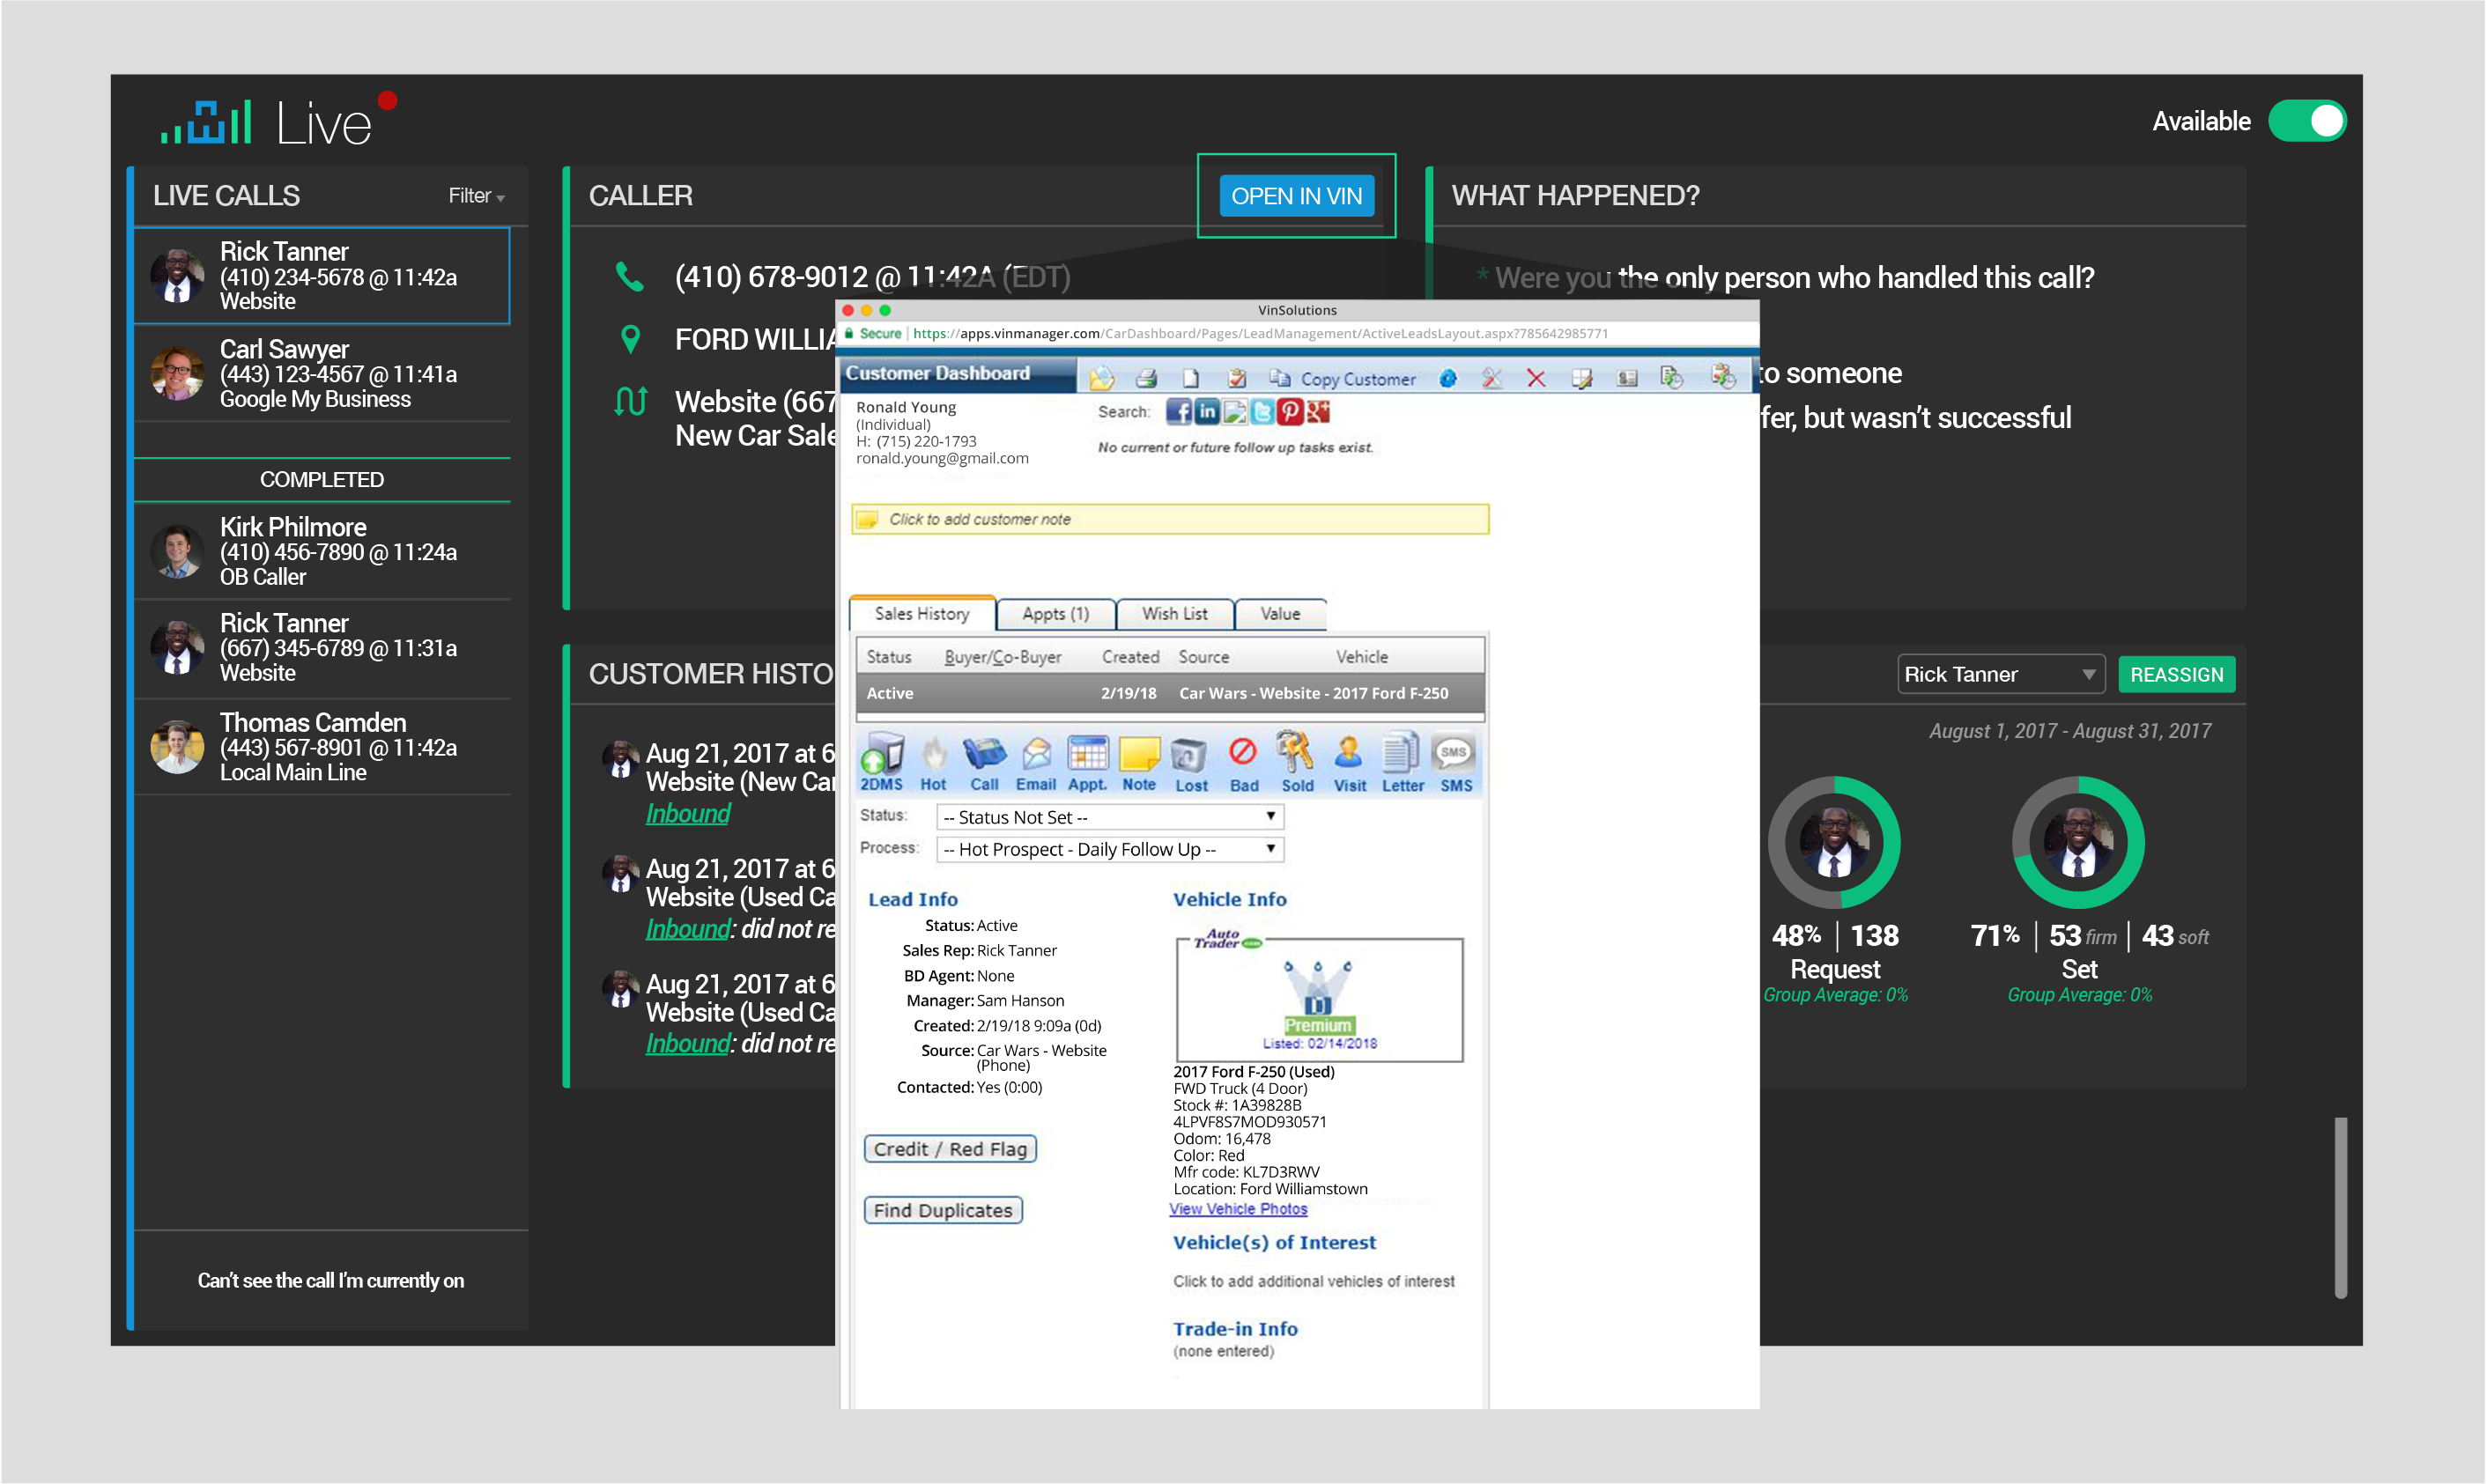Click the Call action icon
Image resolution: width=2487 pixels, height=1484 pixels.
[984, 762]
